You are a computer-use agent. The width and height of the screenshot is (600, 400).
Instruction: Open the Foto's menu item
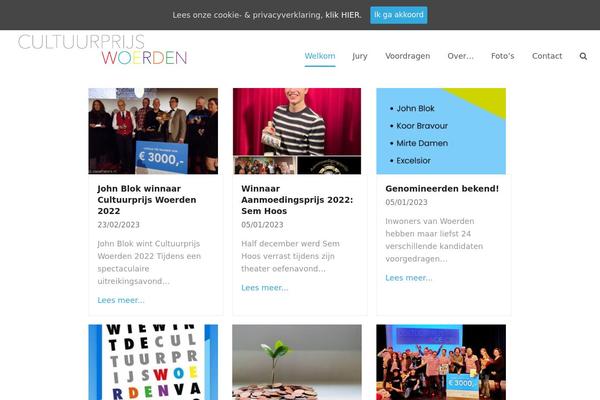[x=502, y=56]
